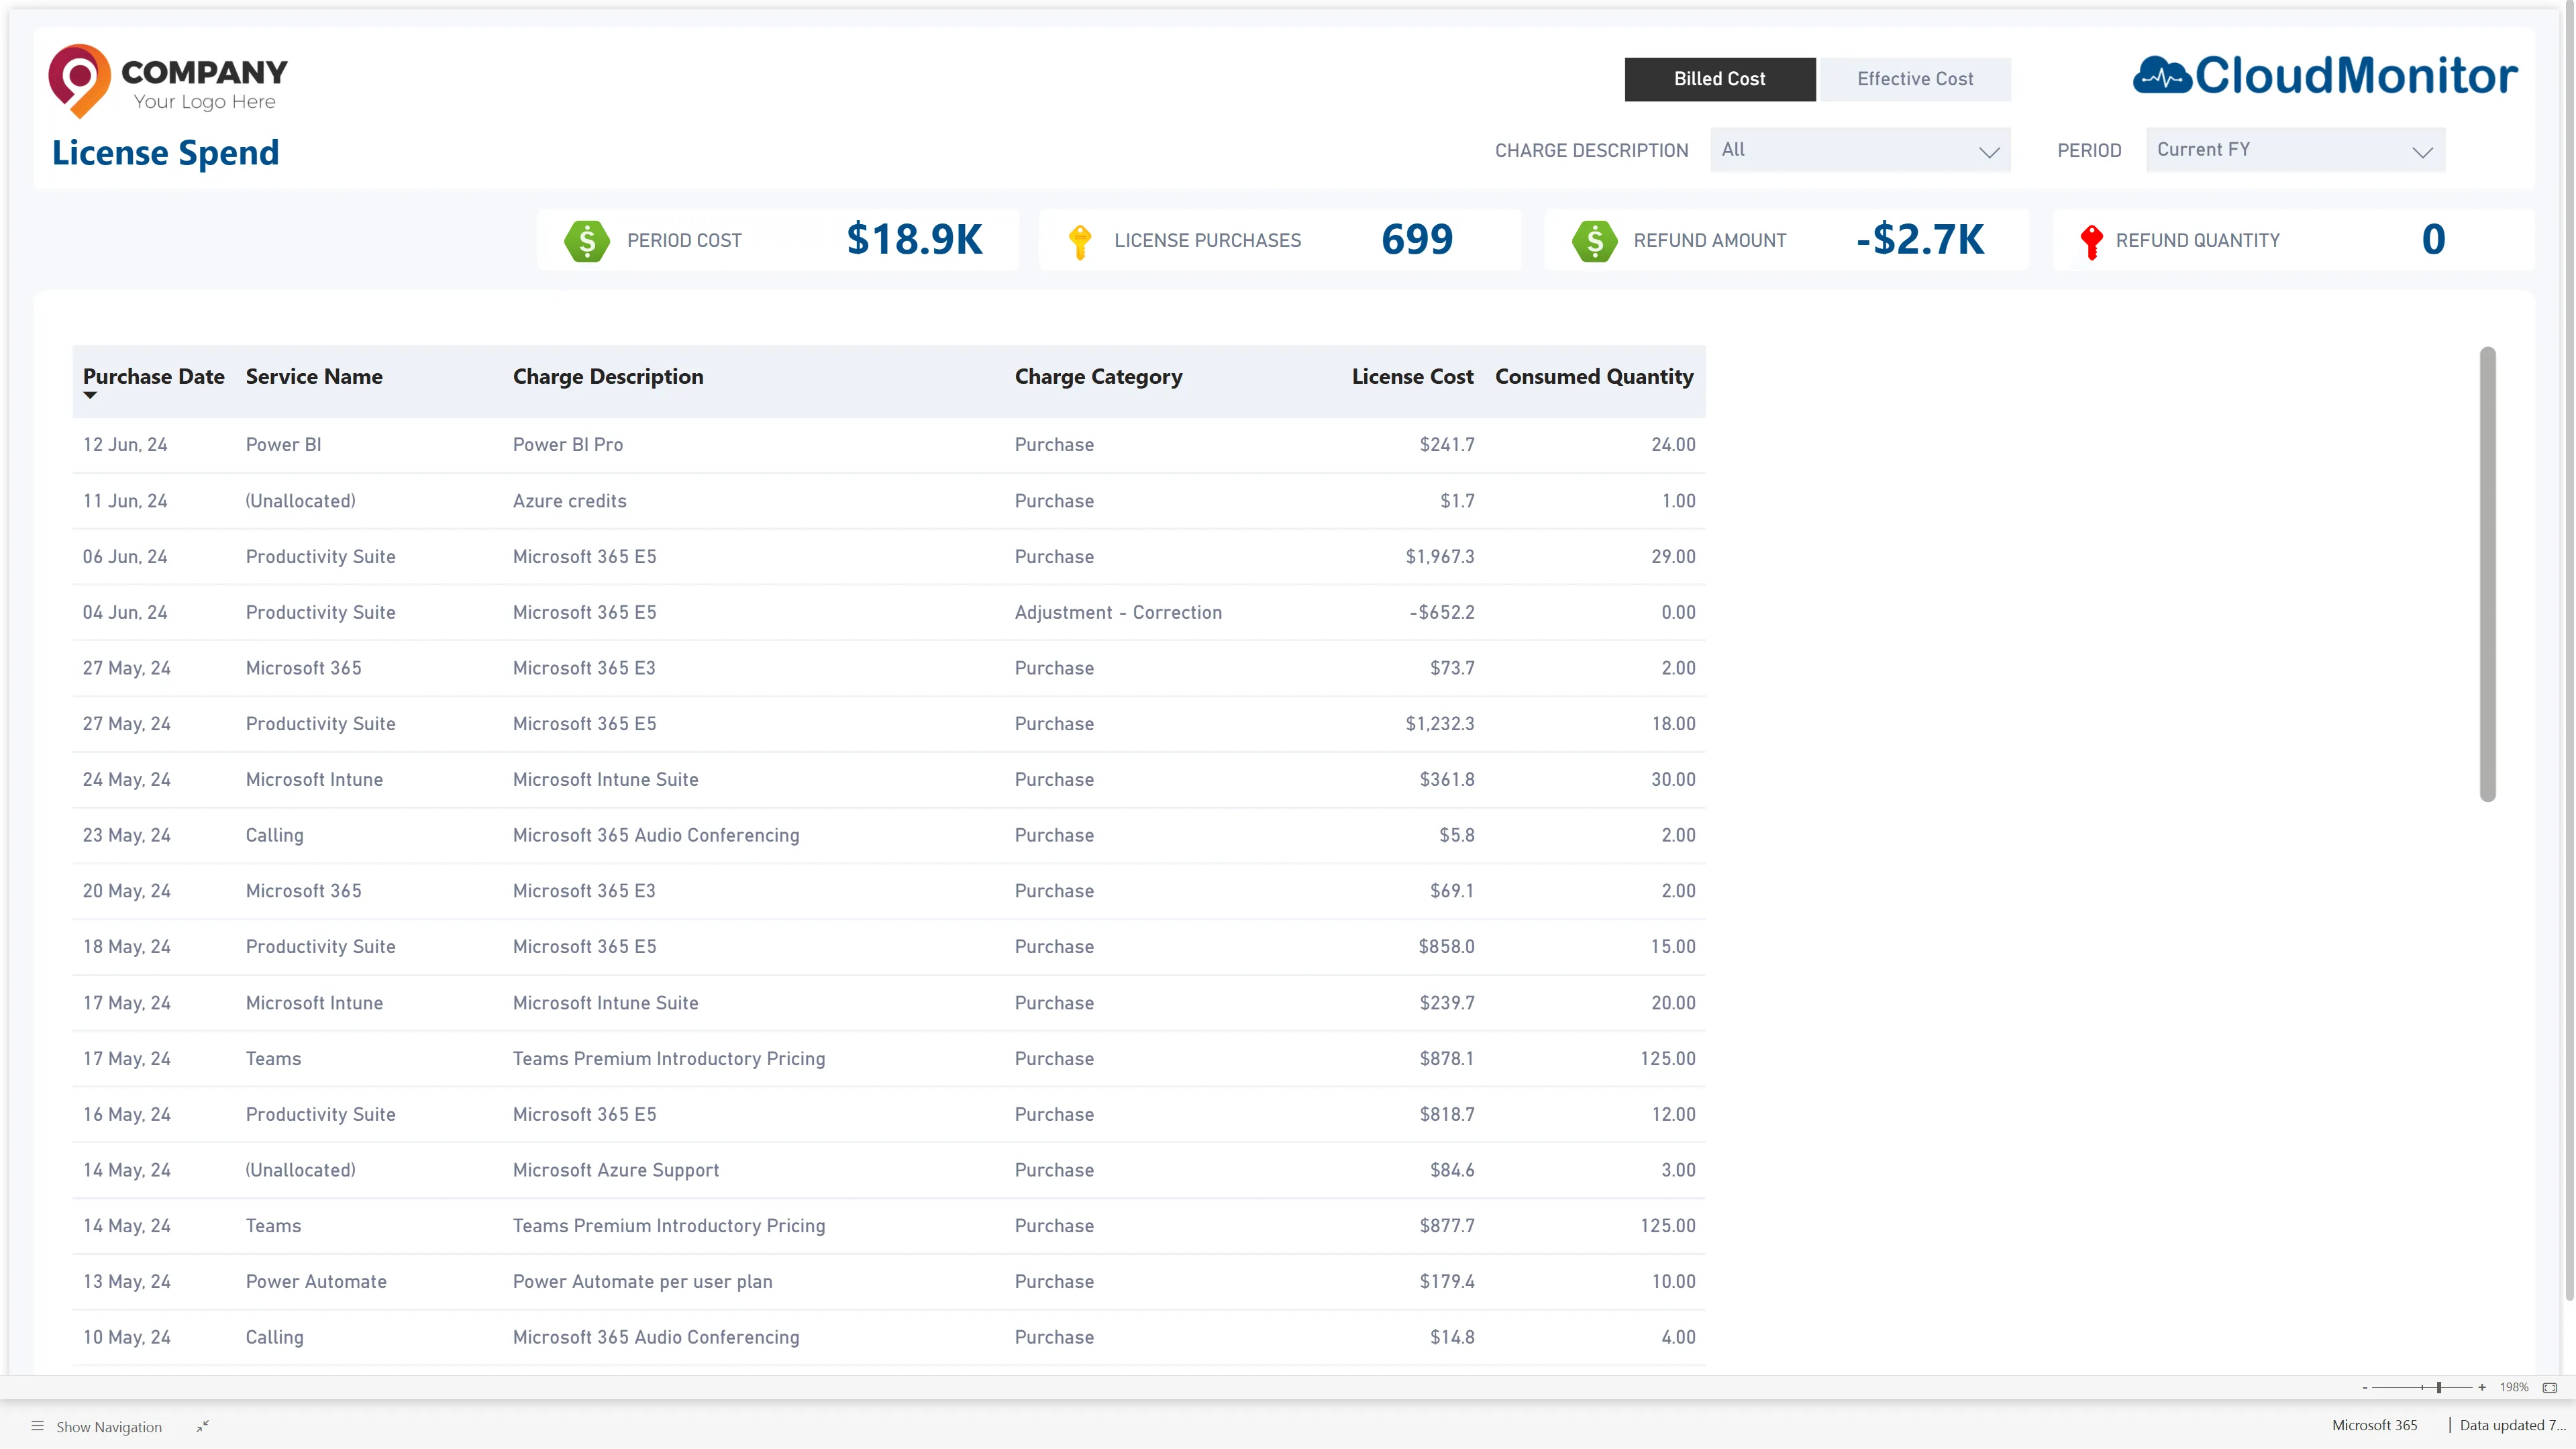Click Microsoft 365 Audio Conferencing 23 May row
Screen dimensions: 2576x1449
[x=656, y=836]
